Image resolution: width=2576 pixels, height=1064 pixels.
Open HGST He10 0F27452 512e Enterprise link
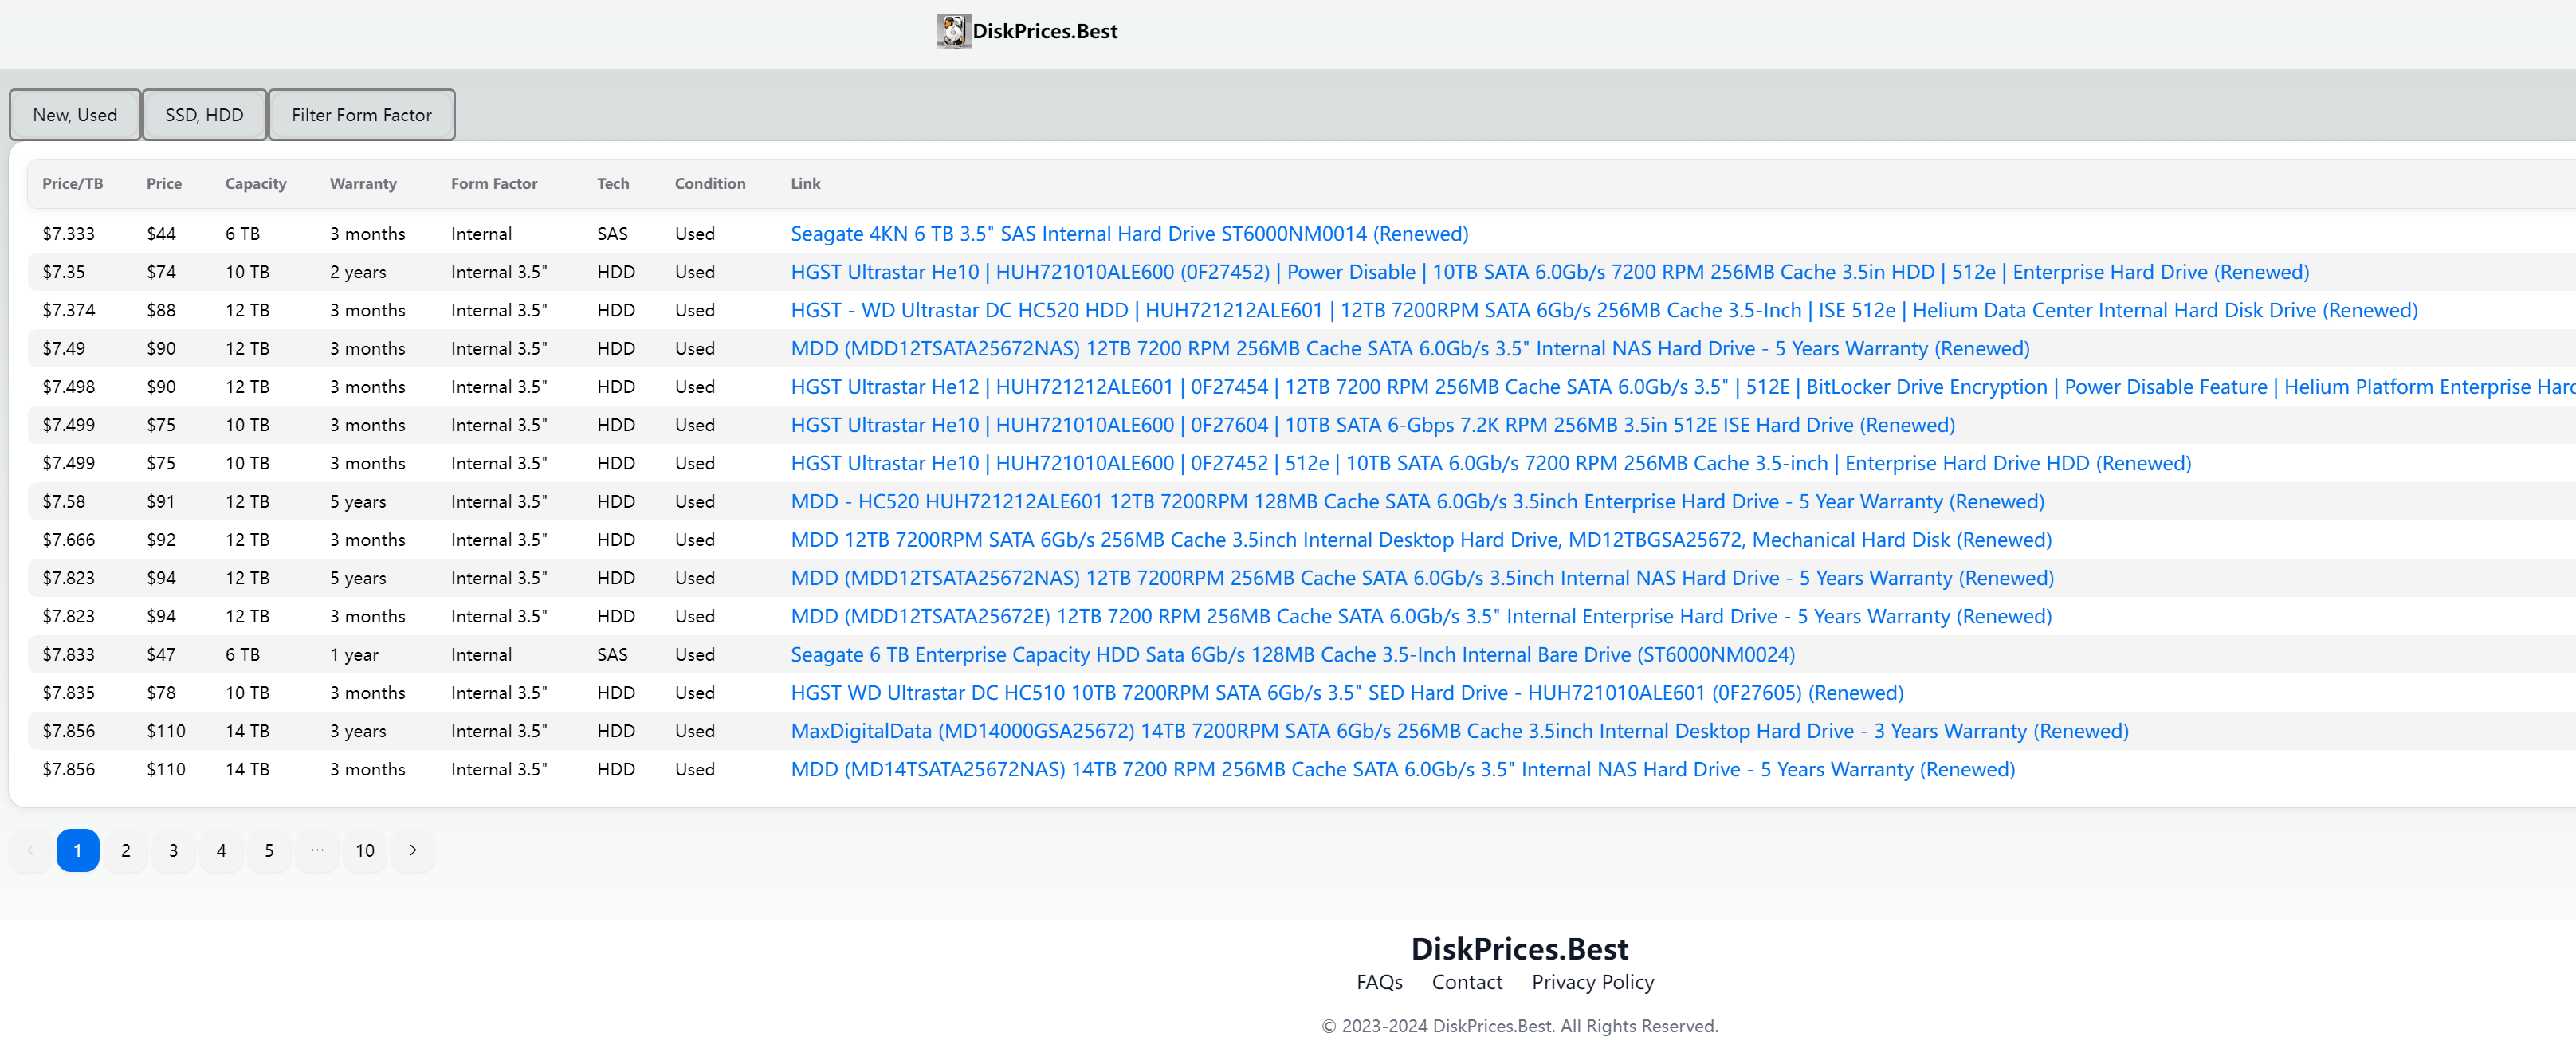pos(1491,463)
